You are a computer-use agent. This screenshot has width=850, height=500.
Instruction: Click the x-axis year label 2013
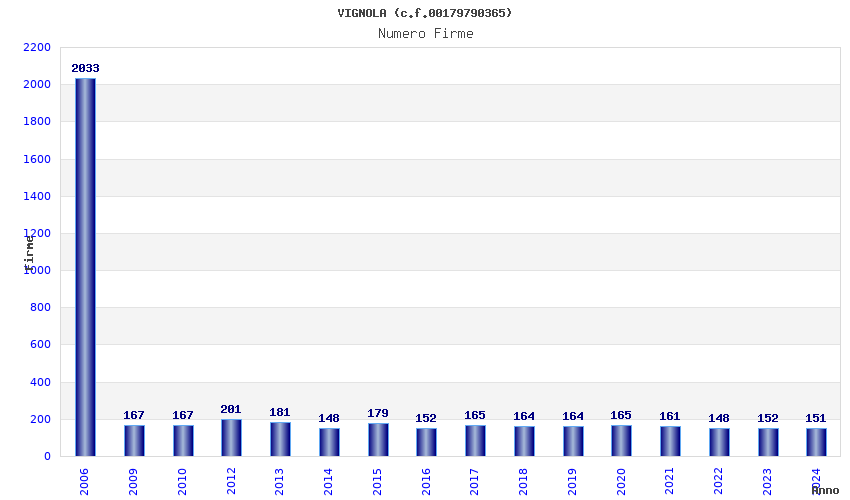click(x=280, y=482)
